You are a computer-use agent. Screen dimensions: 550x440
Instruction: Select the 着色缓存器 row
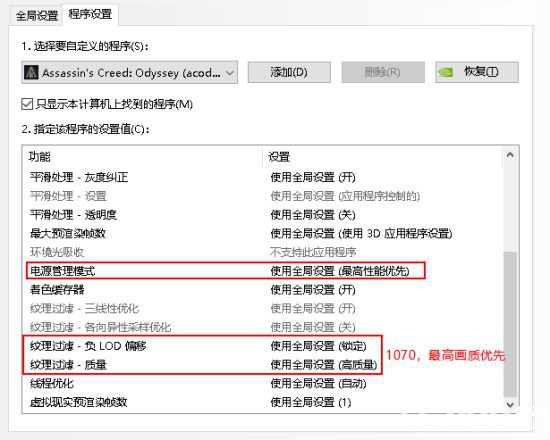click(x=263, y=290)
